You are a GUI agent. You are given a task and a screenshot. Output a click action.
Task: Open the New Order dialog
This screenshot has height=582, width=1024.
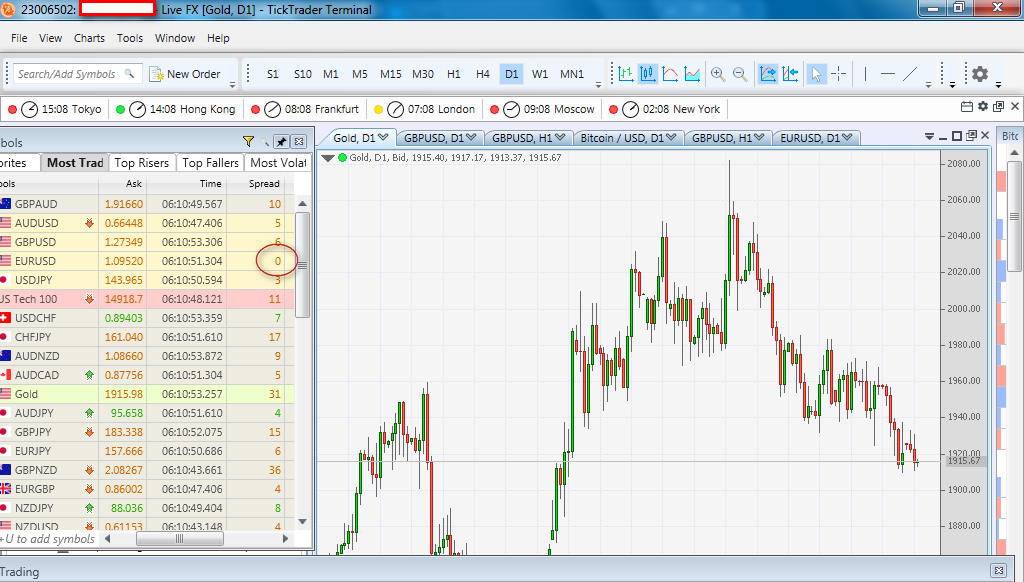click(x=185, y=74)
